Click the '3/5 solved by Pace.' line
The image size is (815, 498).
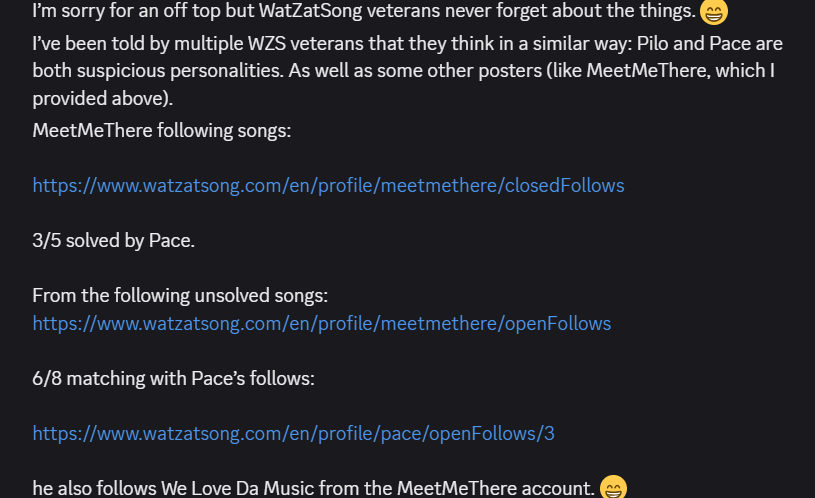(113, 241)
